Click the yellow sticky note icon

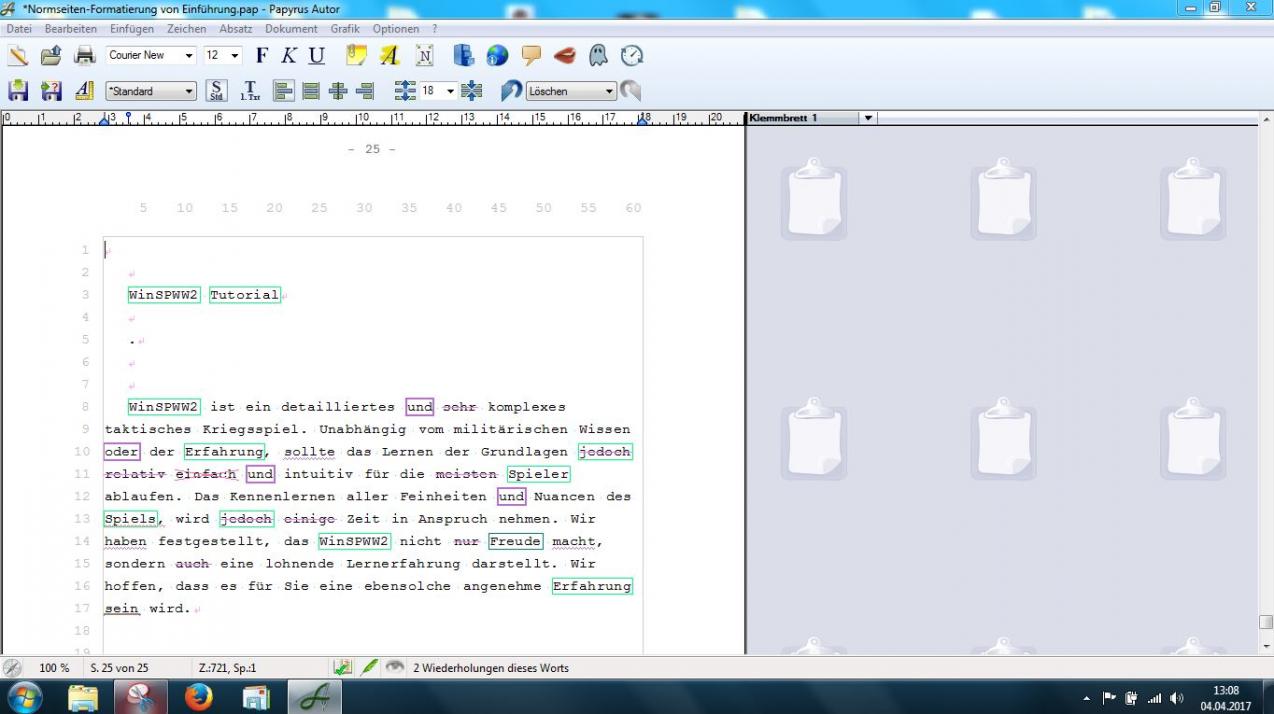pyautogui.click(x=356, y=56)
